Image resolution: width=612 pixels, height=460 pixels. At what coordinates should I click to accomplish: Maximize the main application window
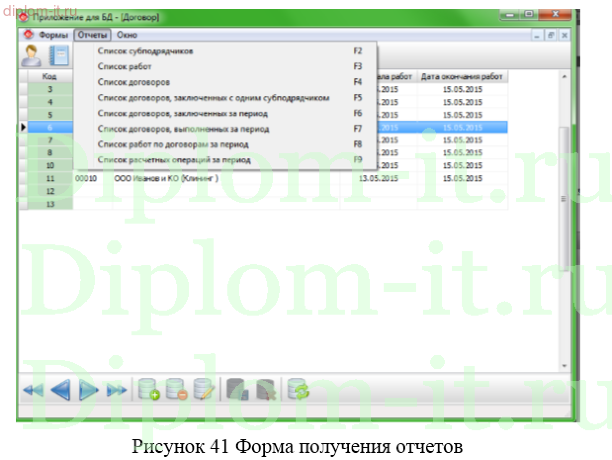click(529, 14)
